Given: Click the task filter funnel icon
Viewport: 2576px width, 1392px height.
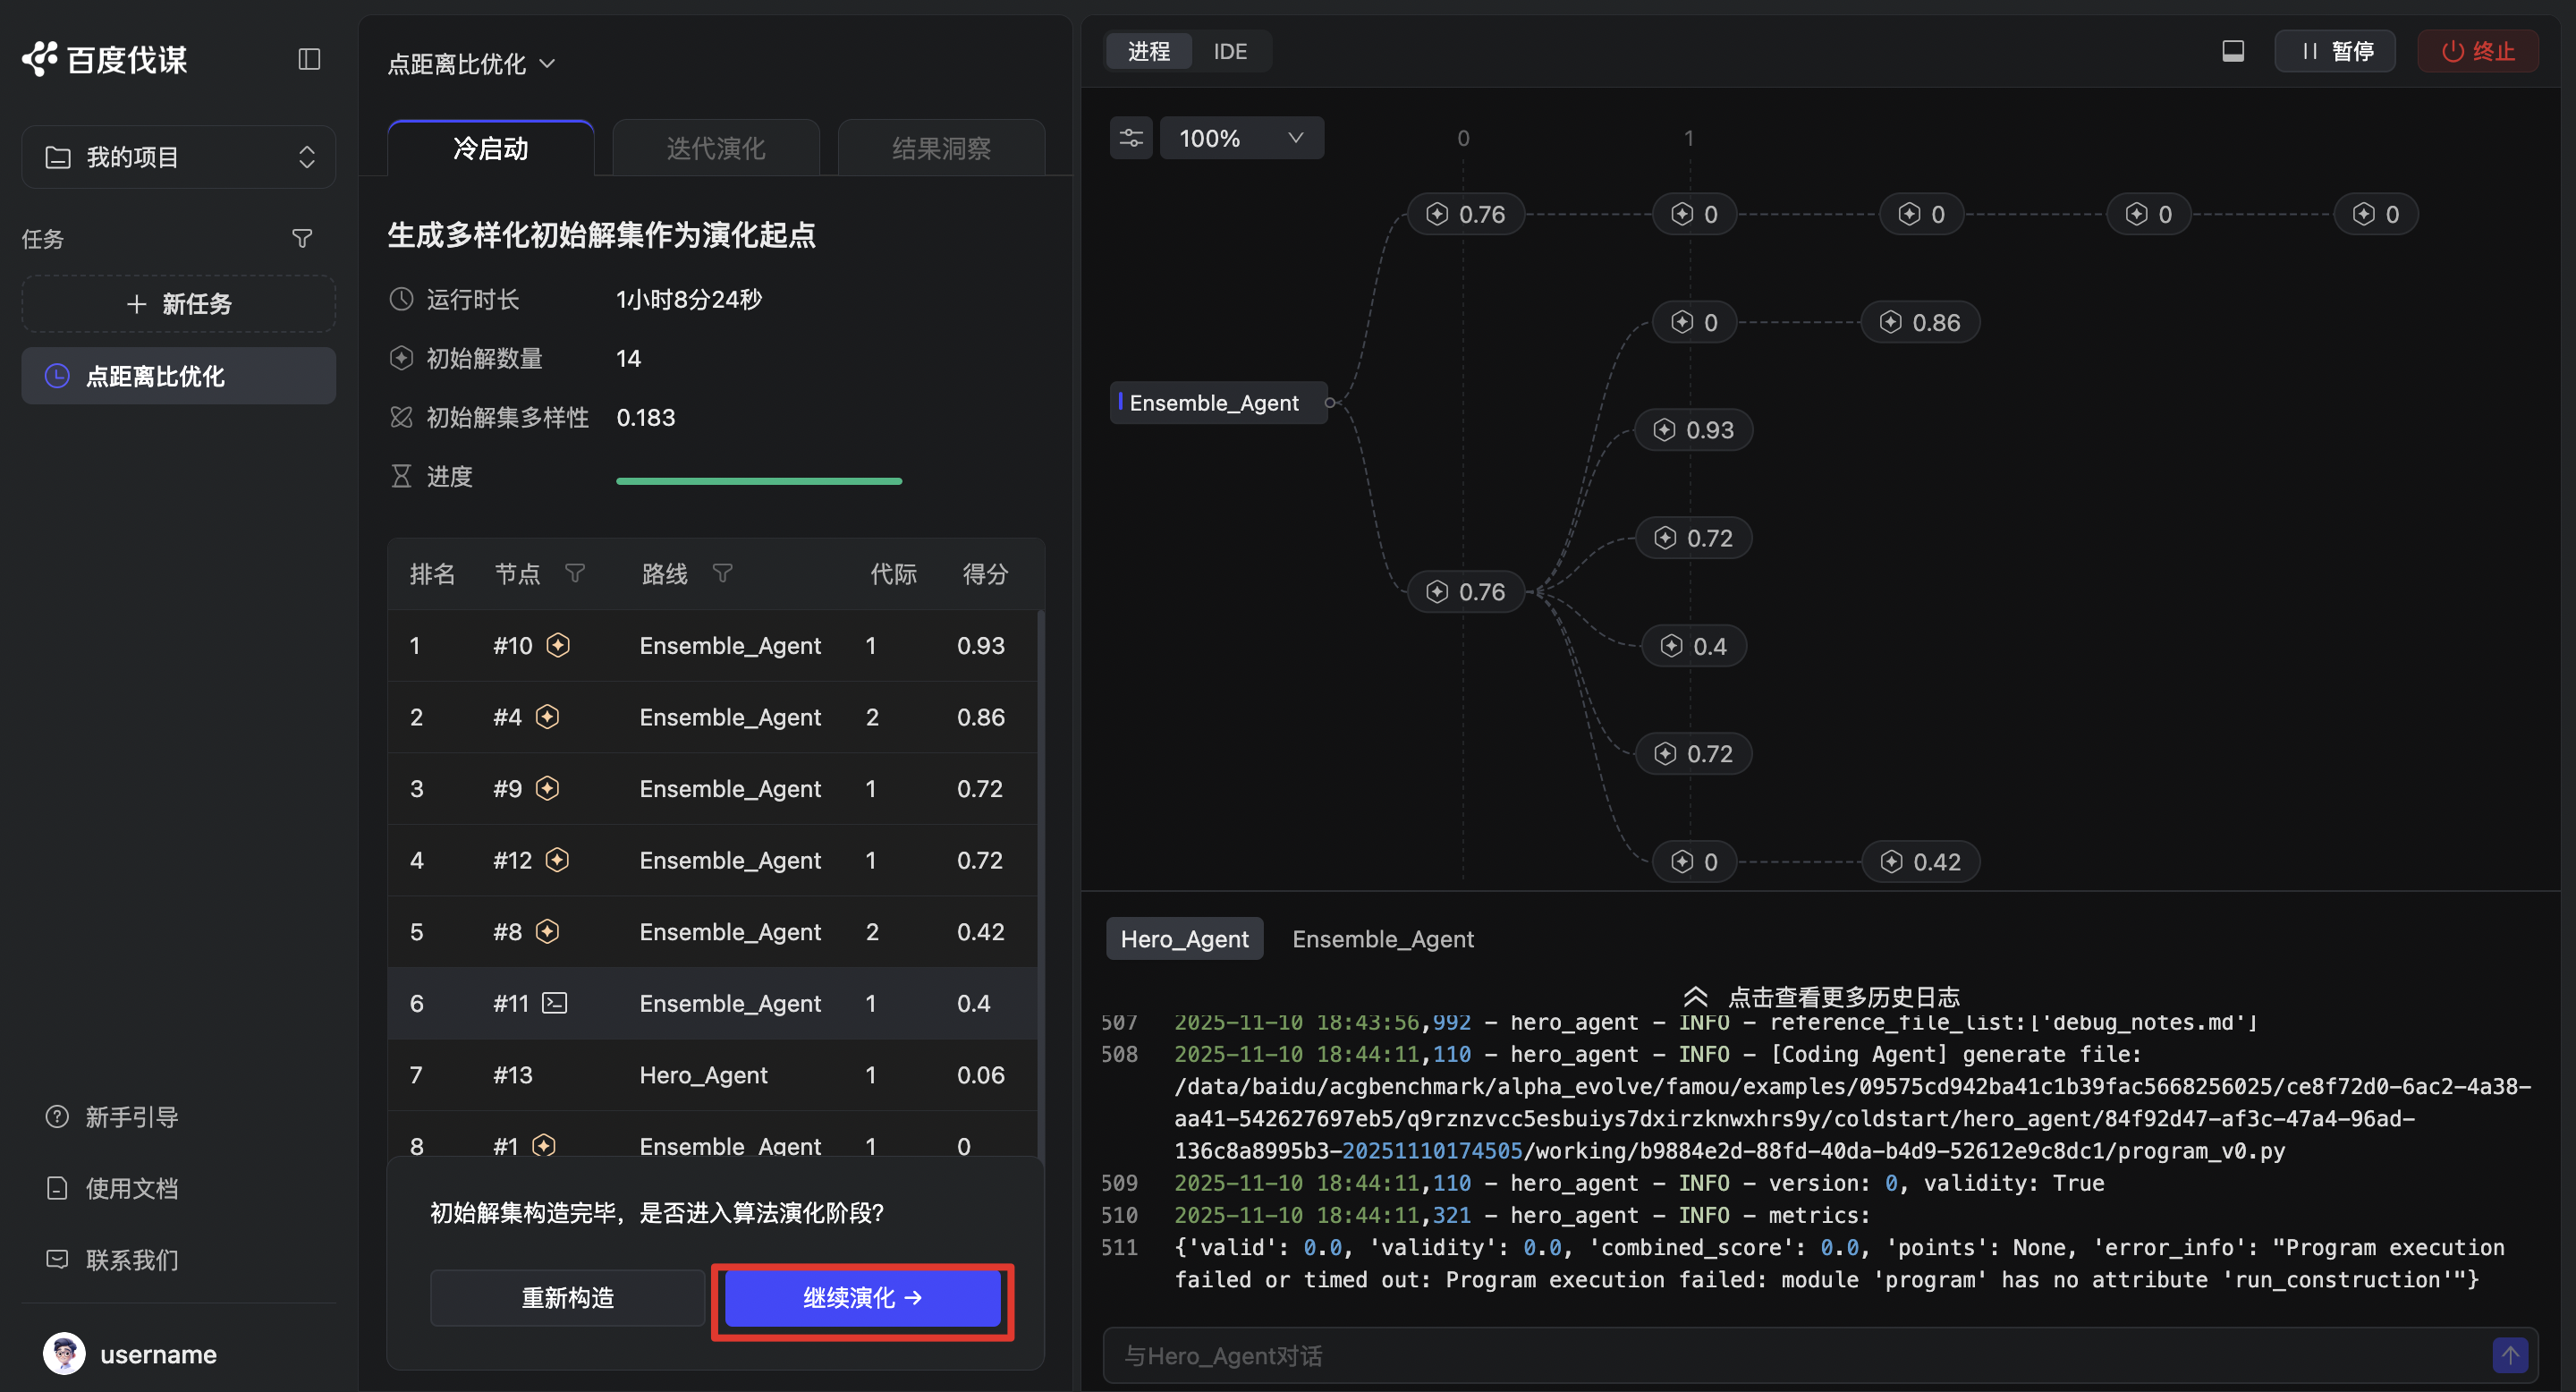Looking at the screenshot, I should click(x=302, y=238).
